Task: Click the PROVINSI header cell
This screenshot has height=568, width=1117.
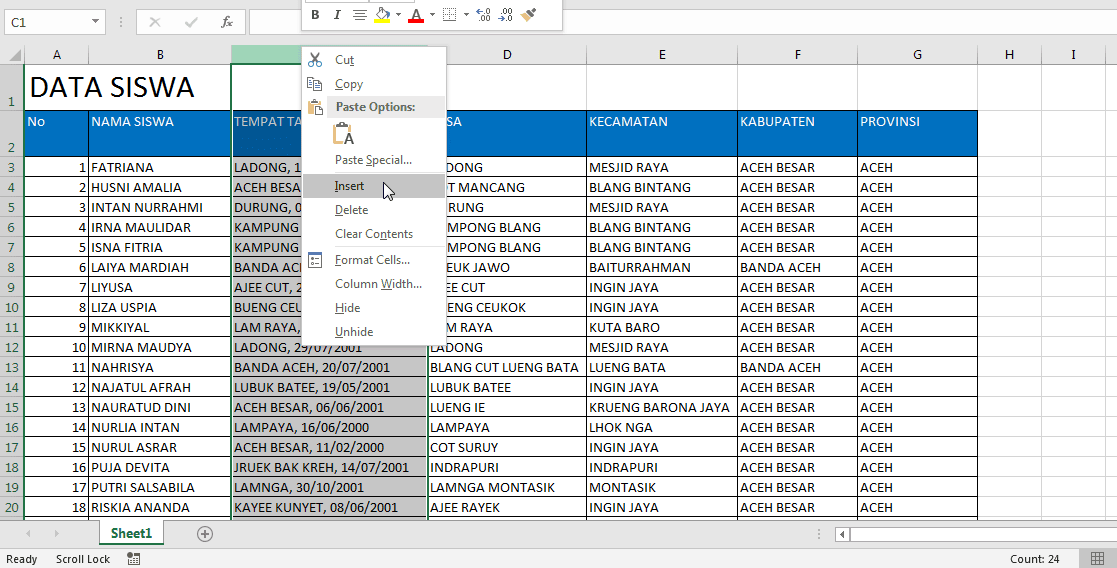Action: (917, 133)
